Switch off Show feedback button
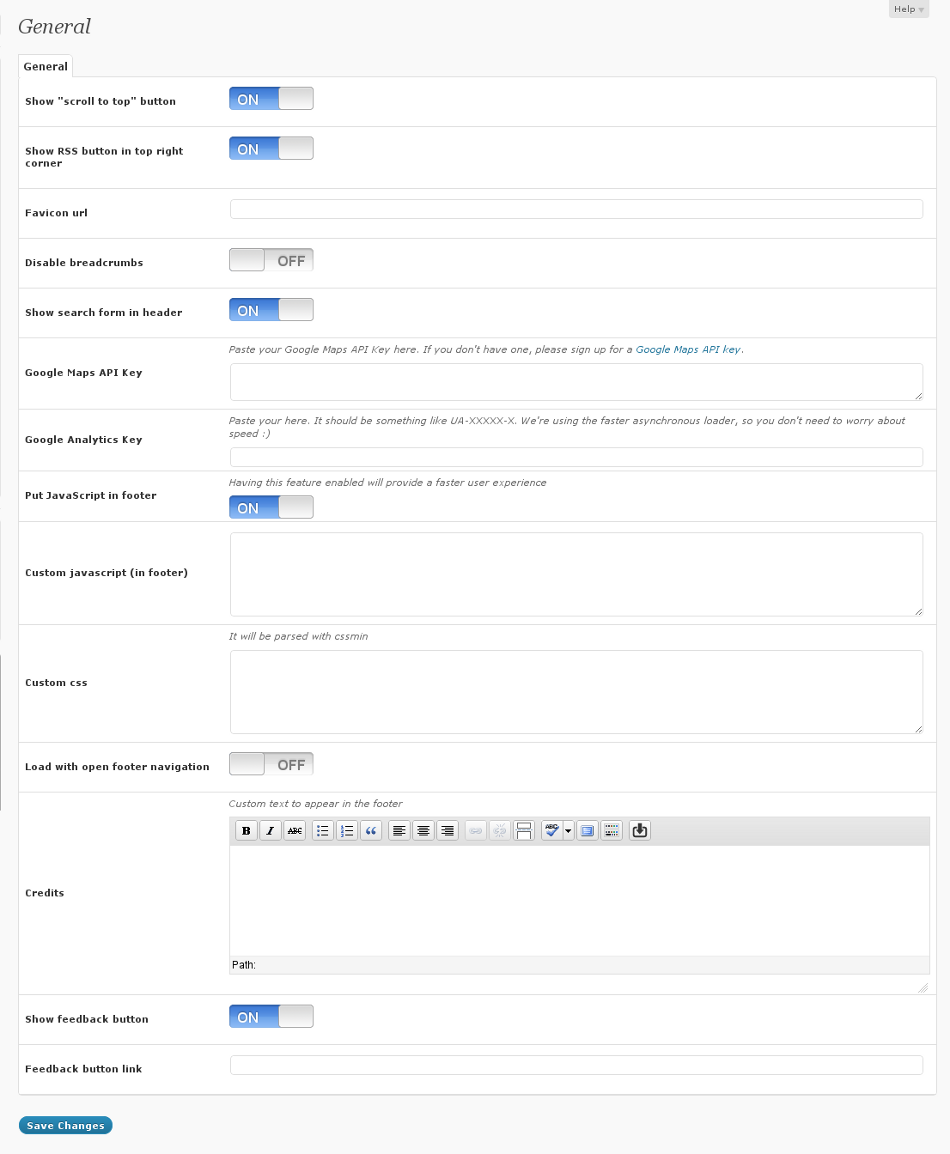950x1154 pixels. coord(271,1017)
